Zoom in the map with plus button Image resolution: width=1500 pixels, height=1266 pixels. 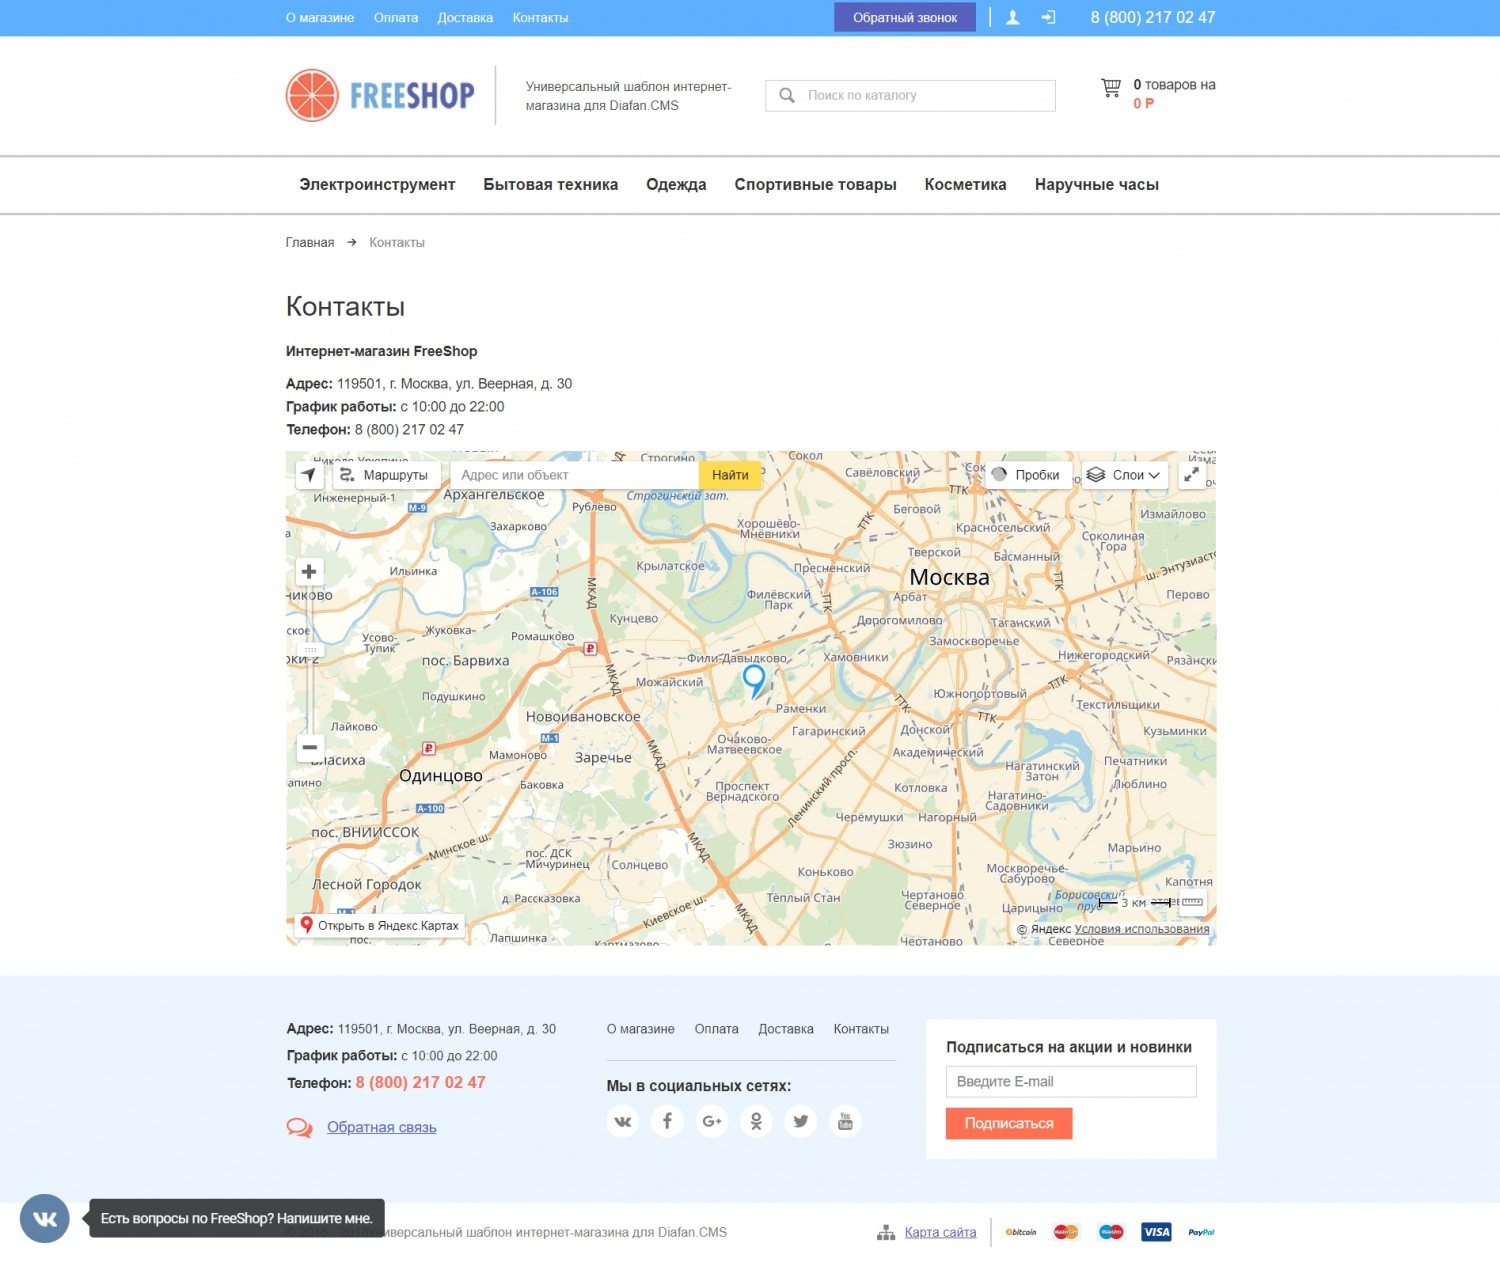310,571
